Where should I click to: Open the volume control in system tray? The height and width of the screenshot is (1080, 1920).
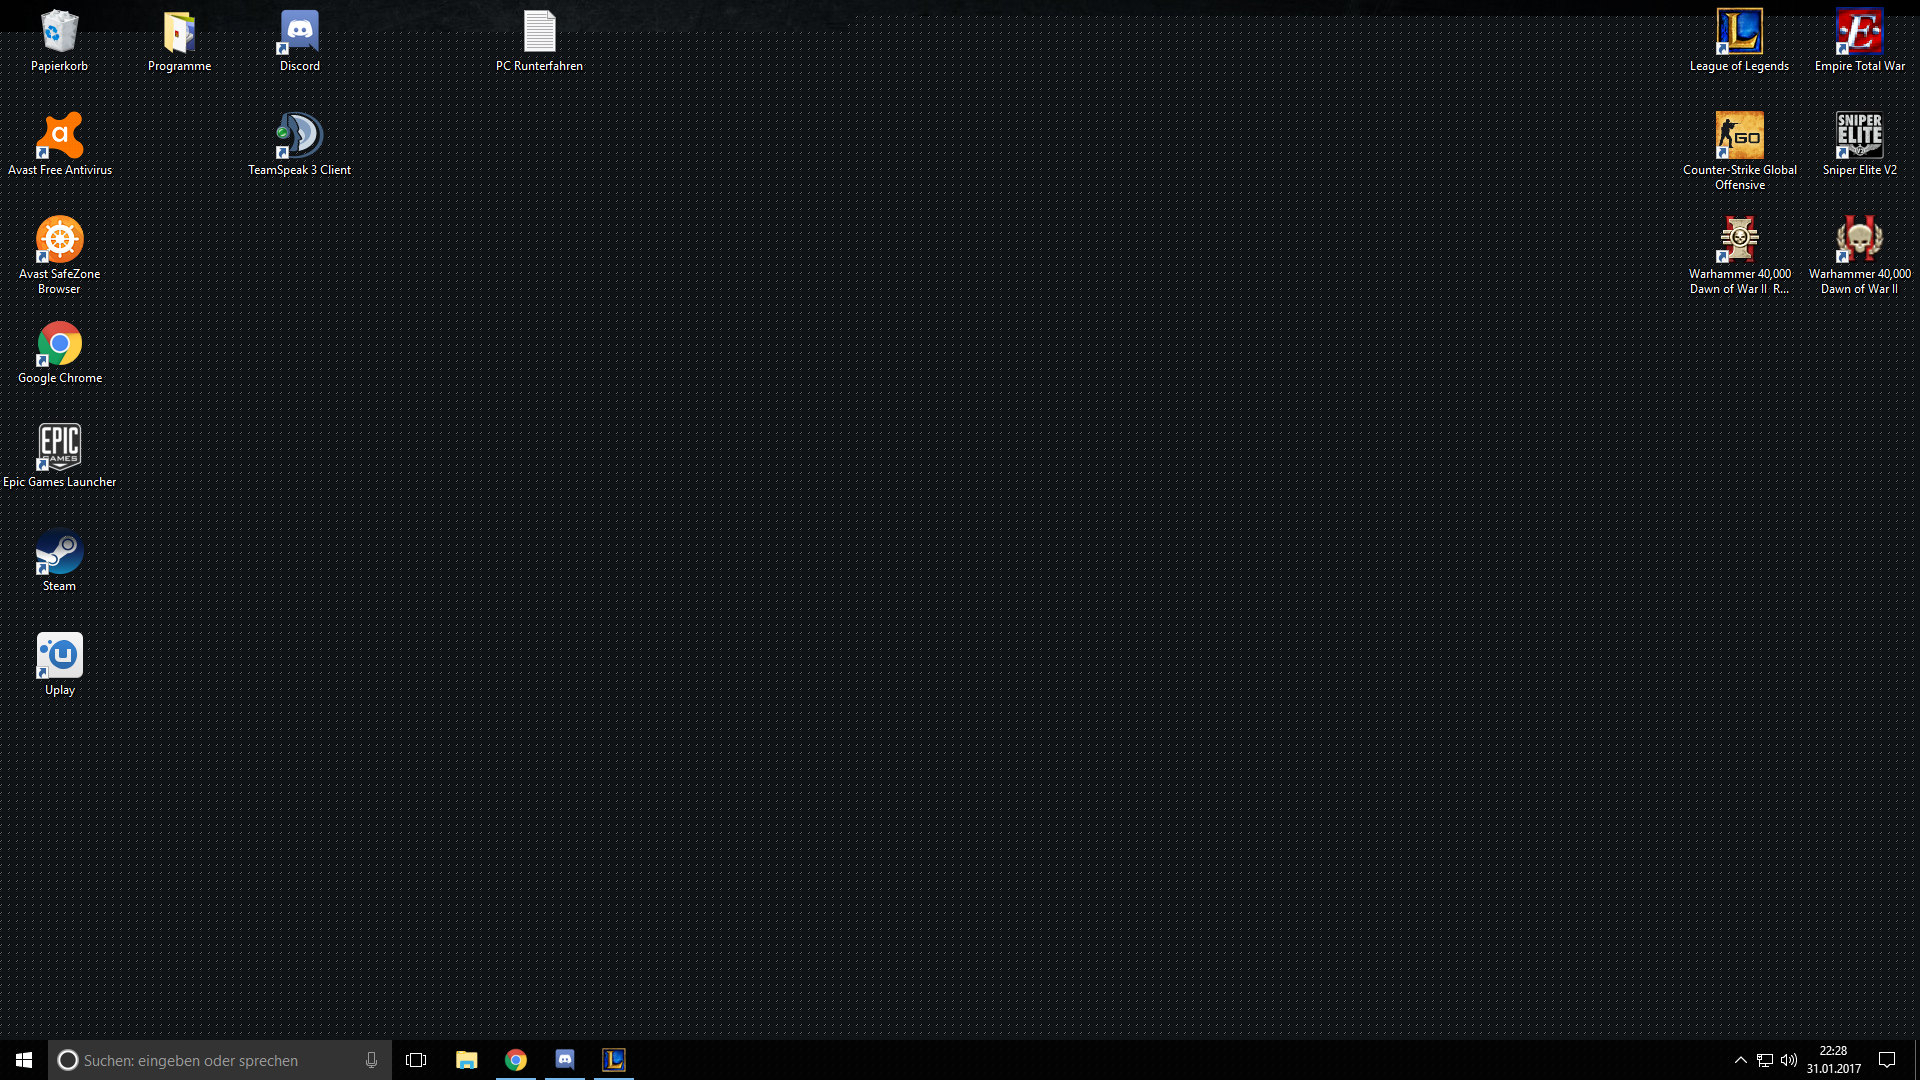pyautogui.click(x=1789, y=1060)
